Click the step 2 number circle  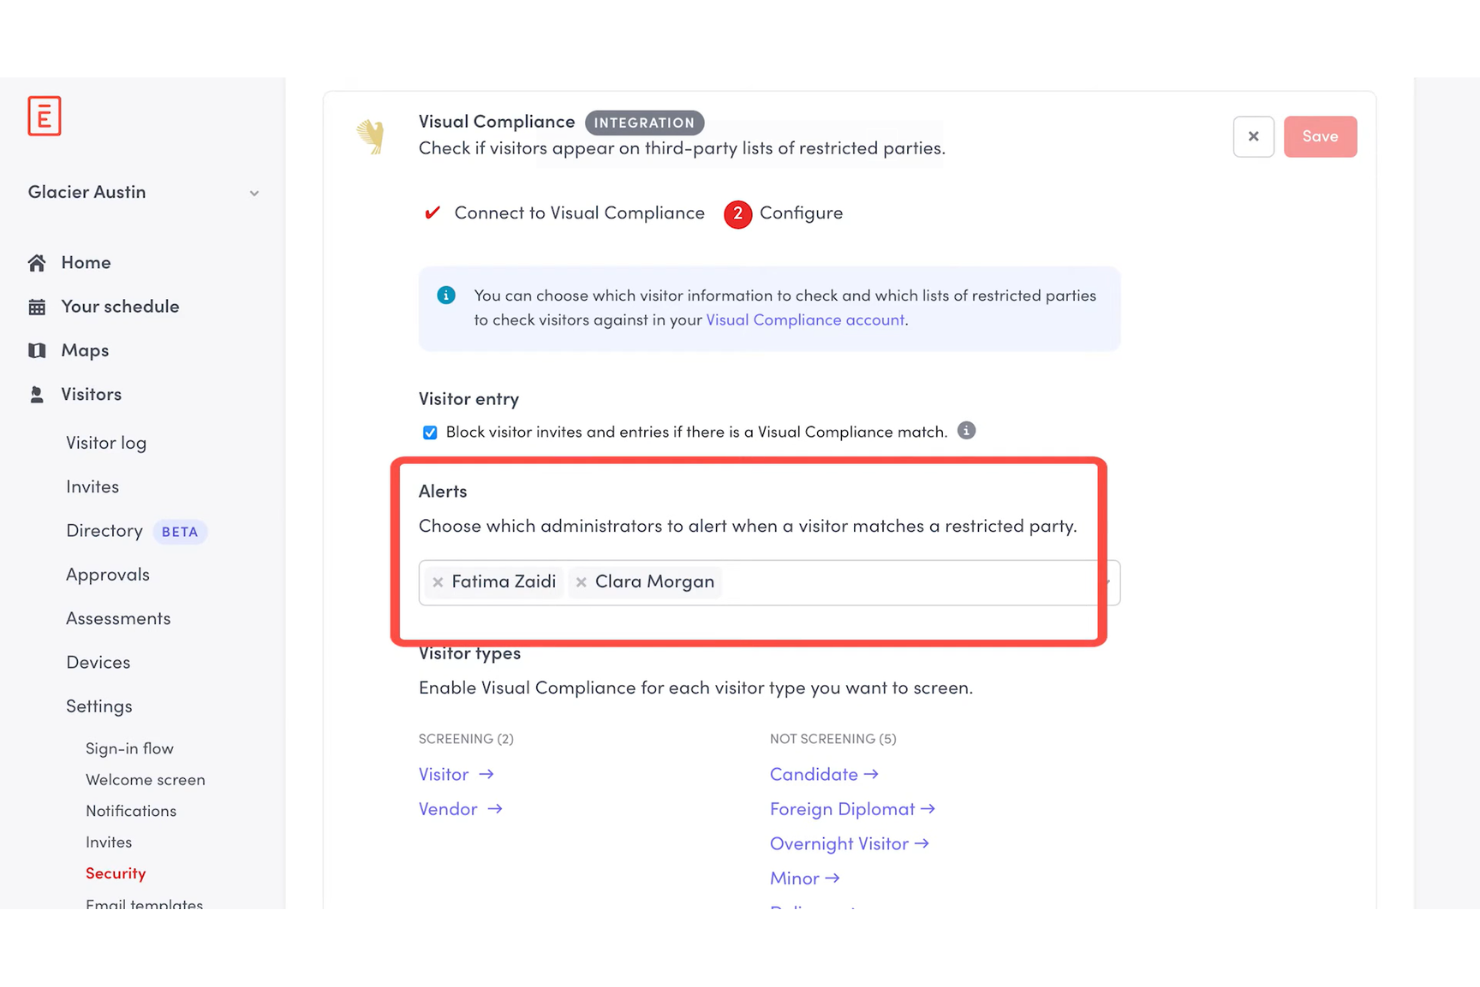[738, 214]
